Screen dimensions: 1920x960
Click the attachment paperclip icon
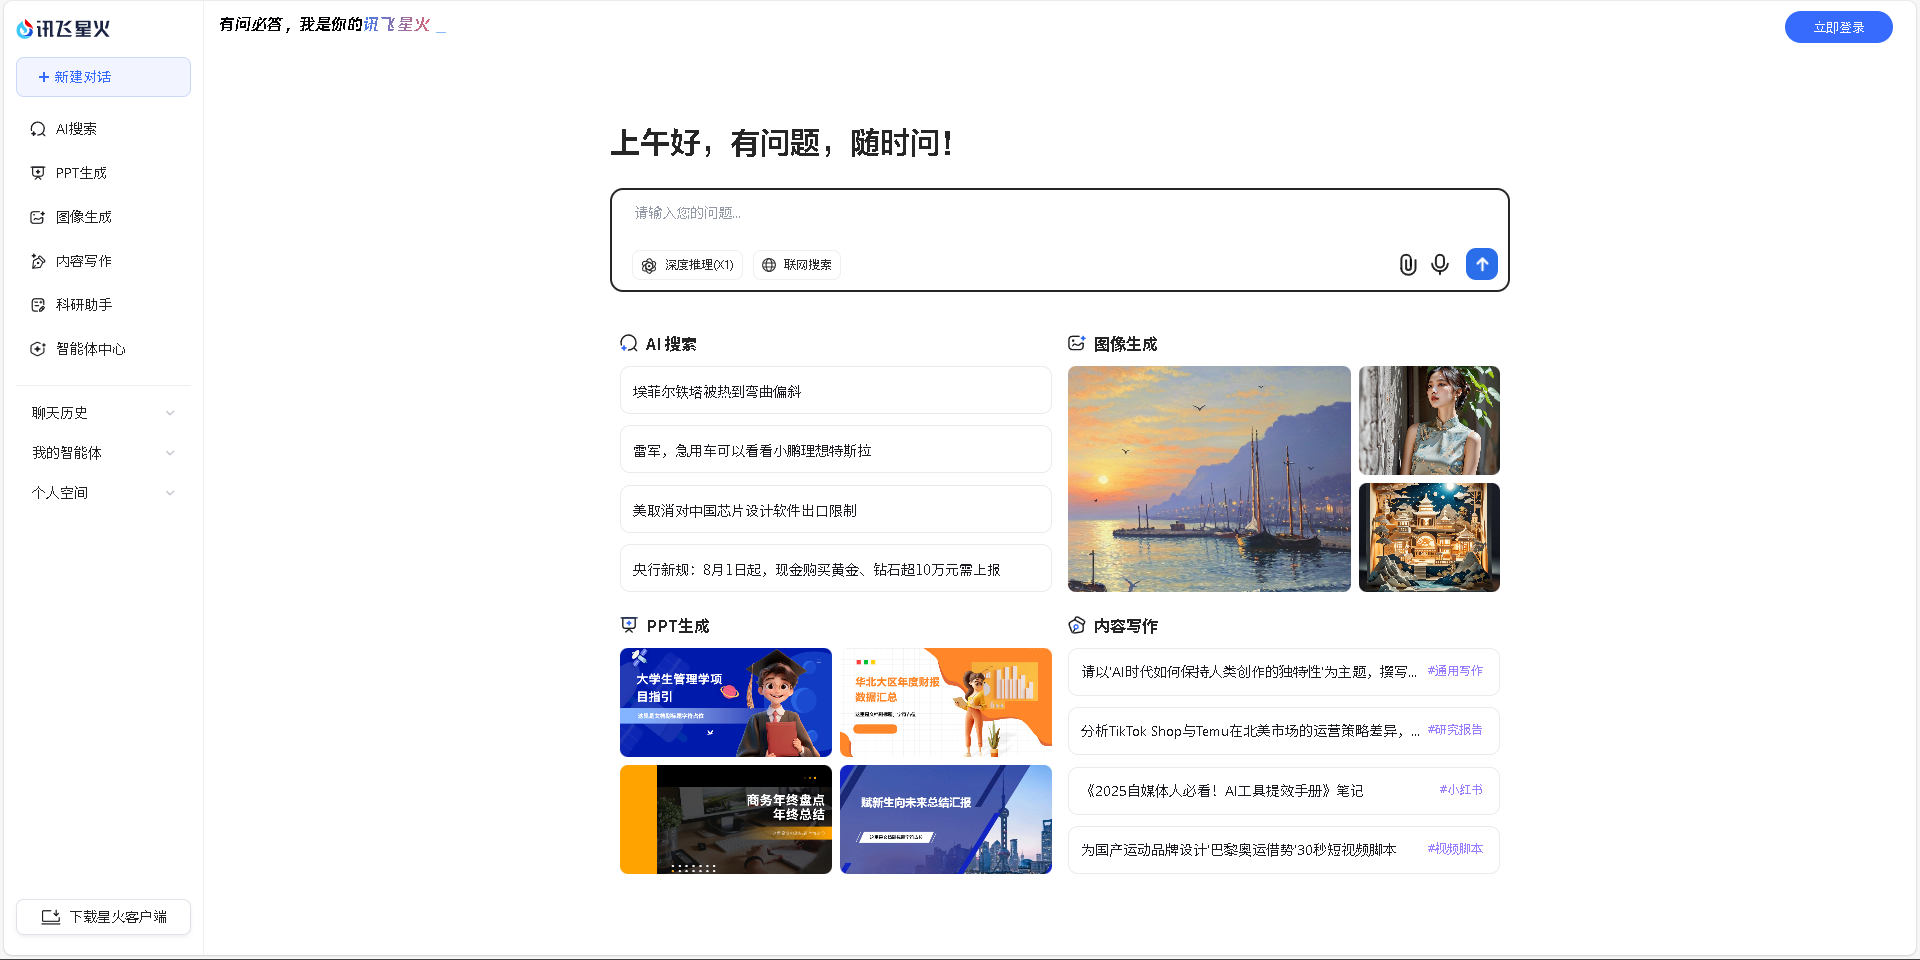[x=1407, y=264]
